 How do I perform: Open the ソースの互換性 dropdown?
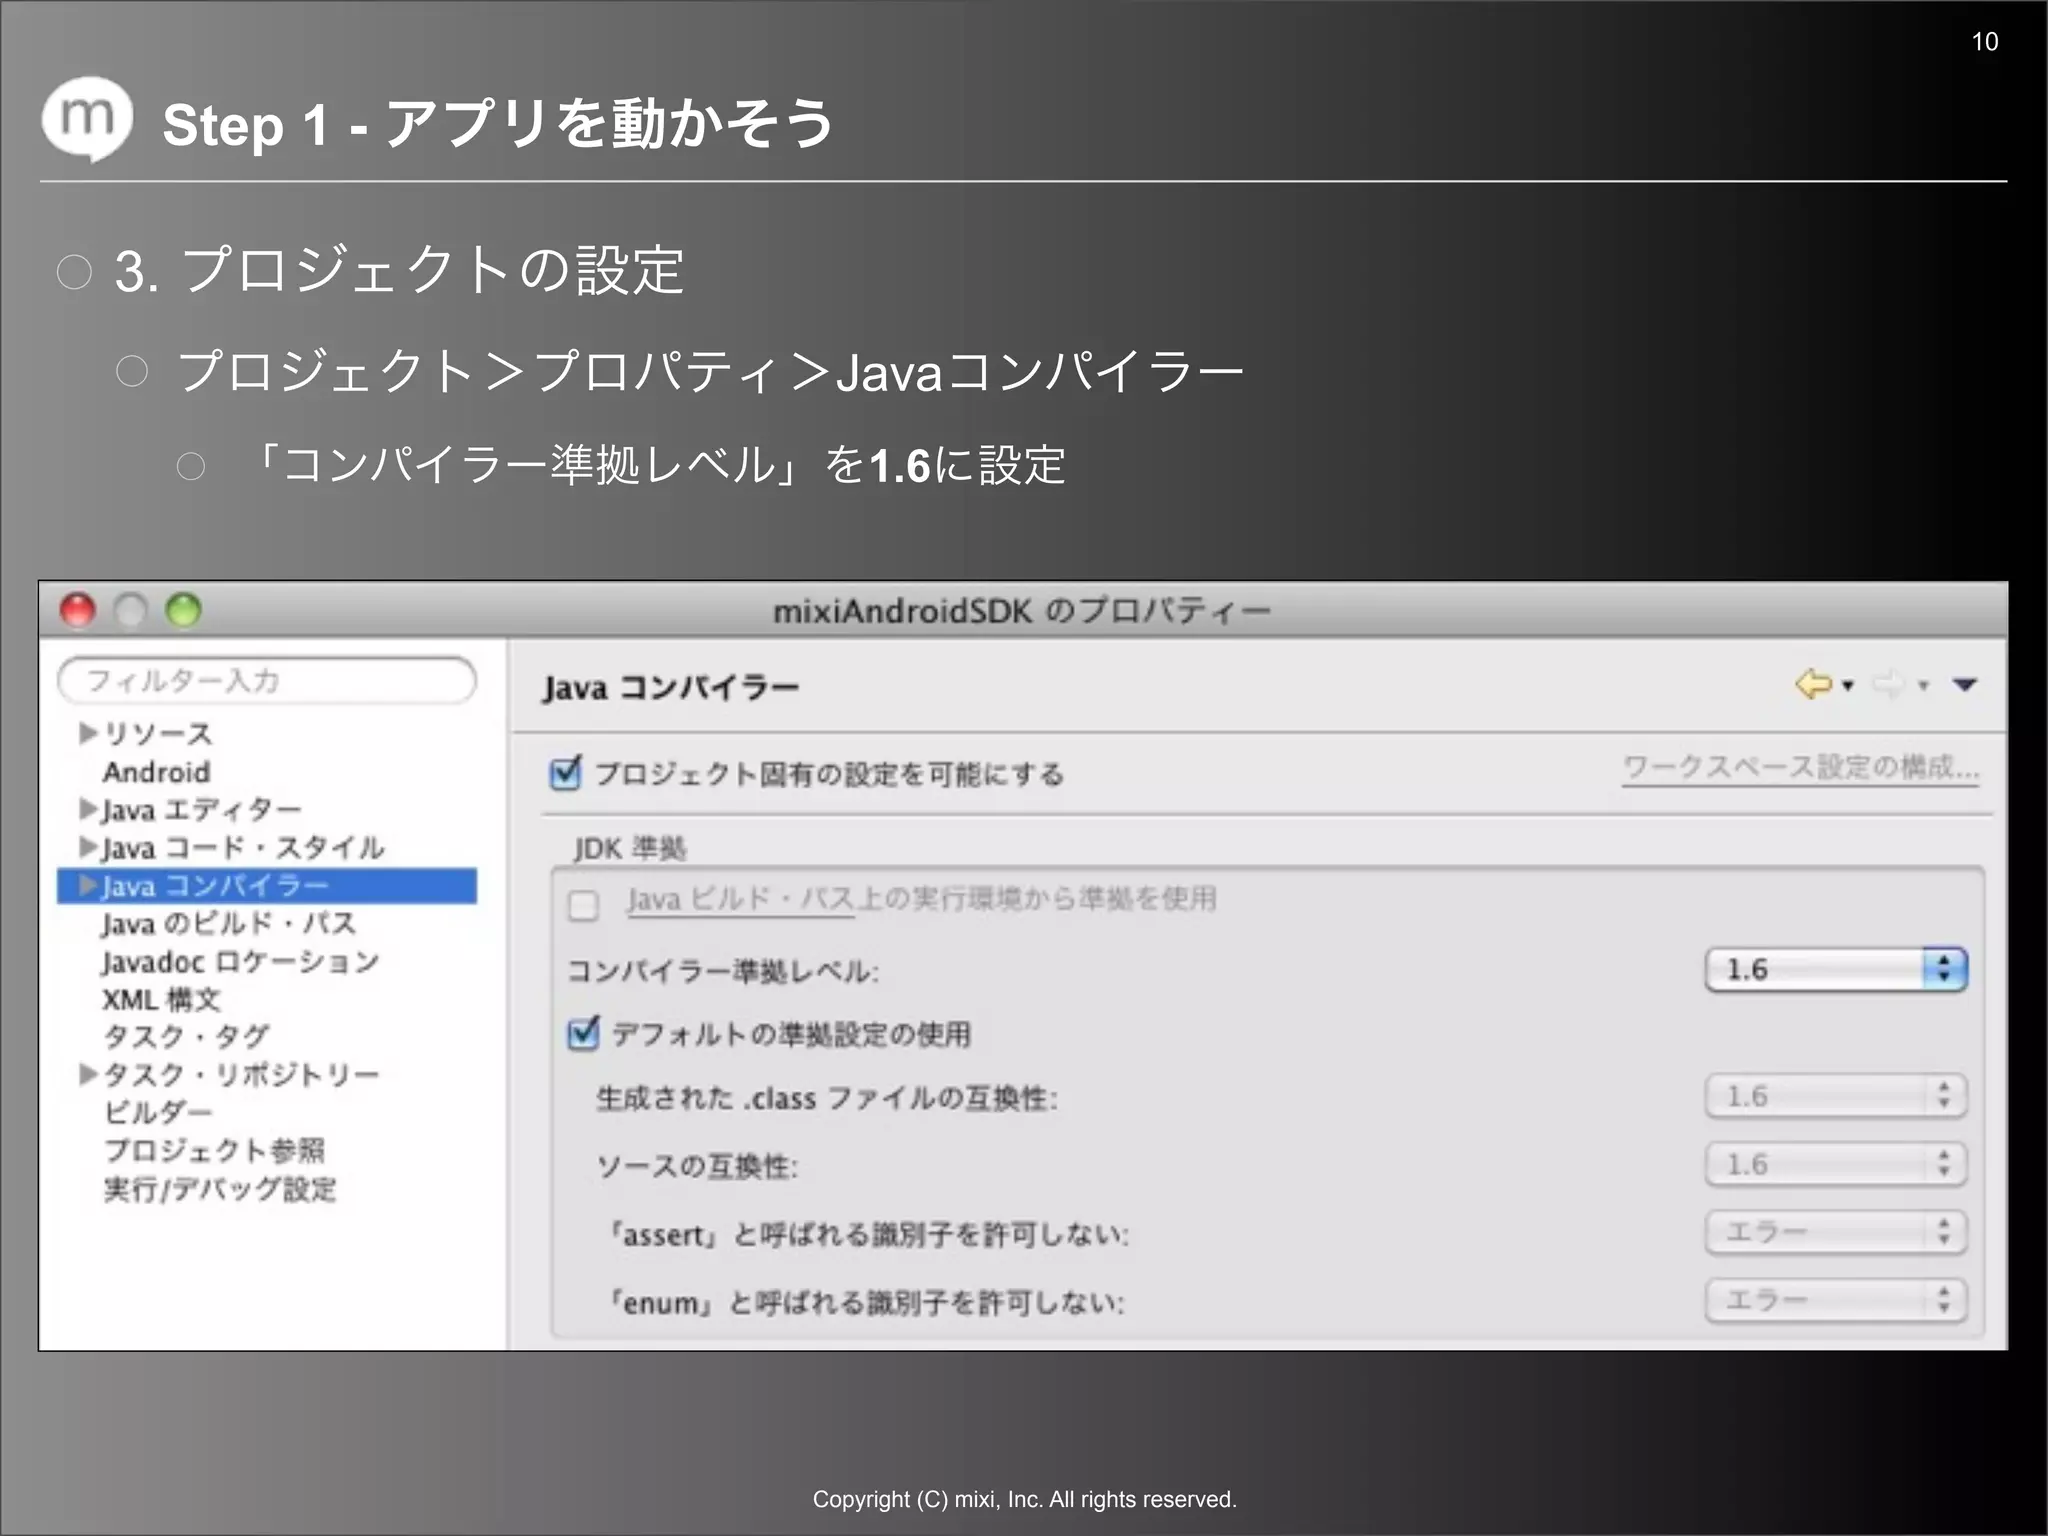(1835, 1164)
